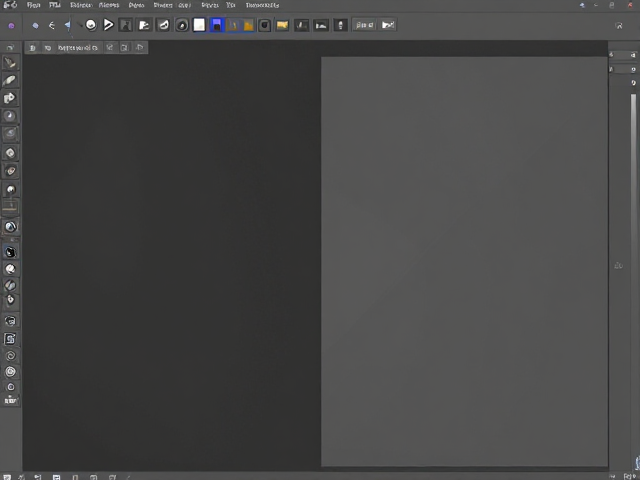Screen dimensions: 640x480
Task: Select the spiral tool in left toolbox
Action: (x=11, y=356)
